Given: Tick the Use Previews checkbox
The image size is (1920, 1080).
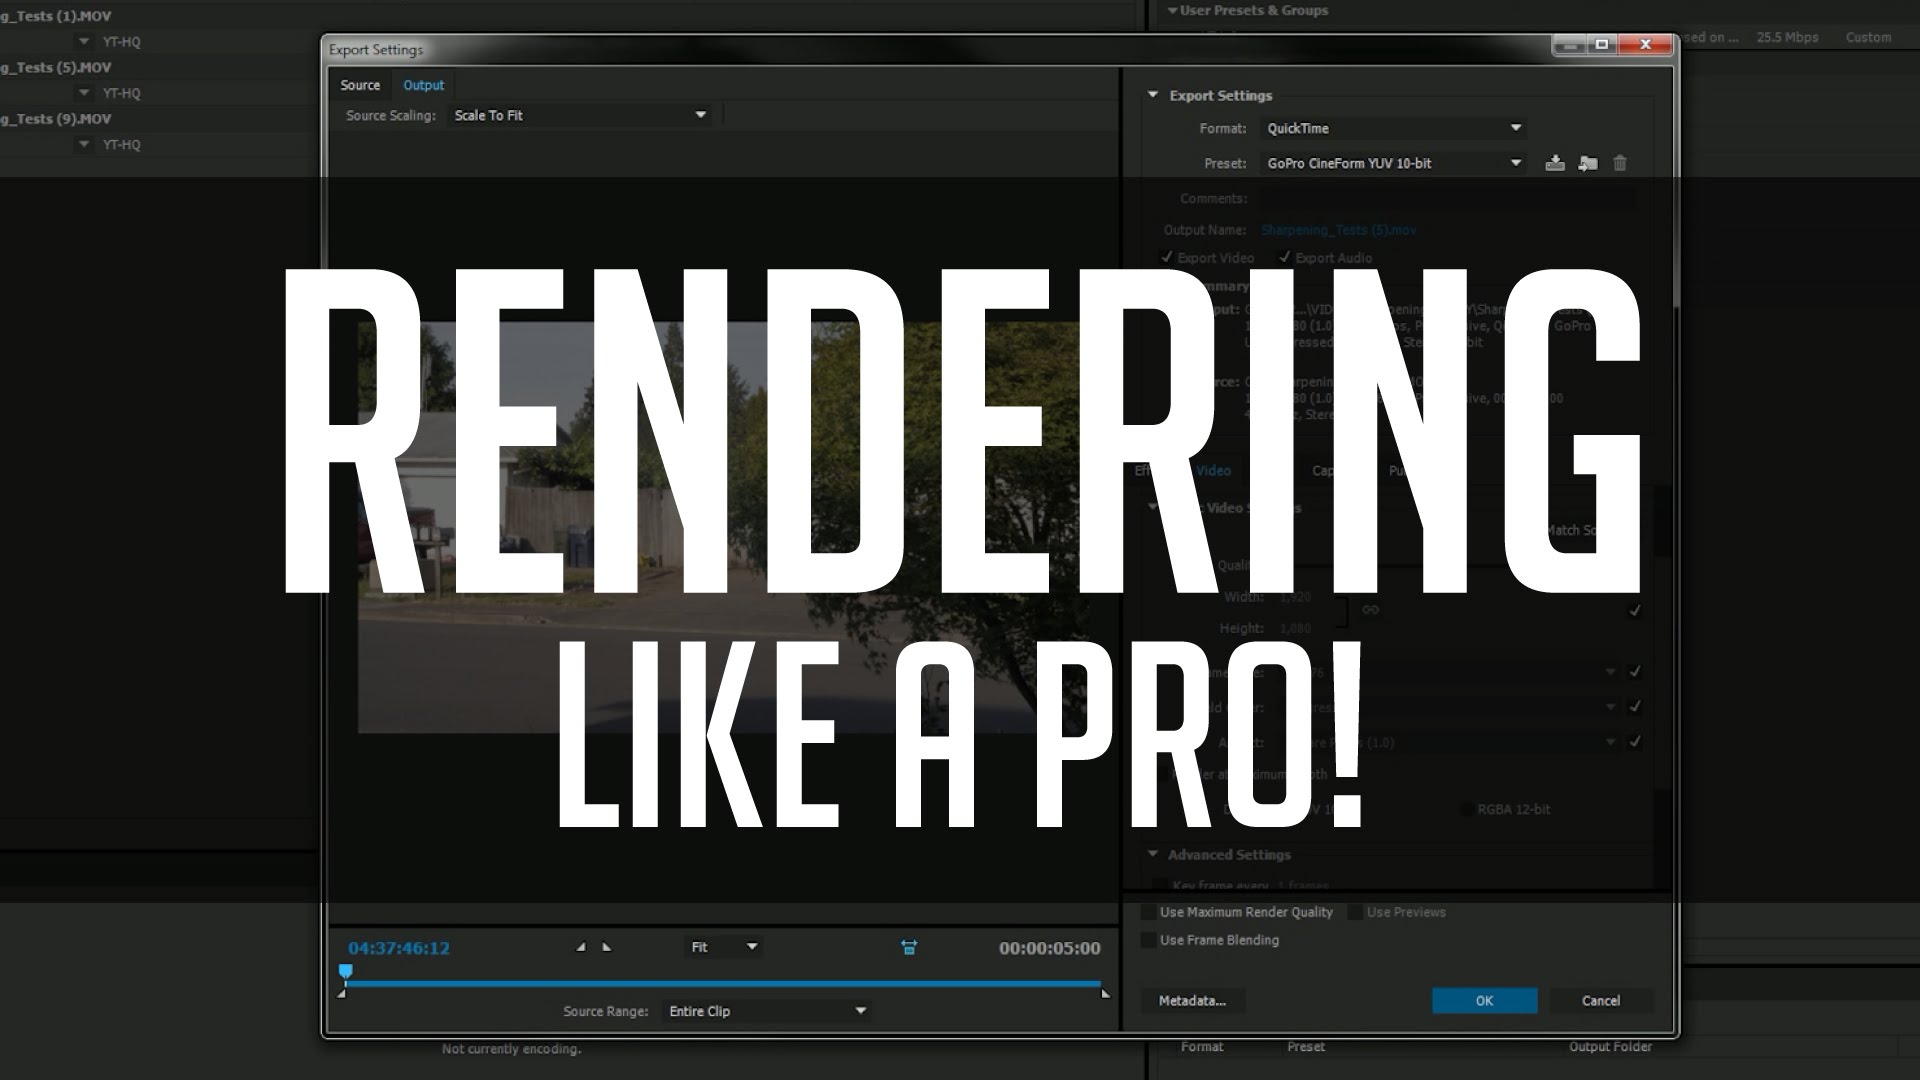Looking at the screenshot, I should 1355,912.
